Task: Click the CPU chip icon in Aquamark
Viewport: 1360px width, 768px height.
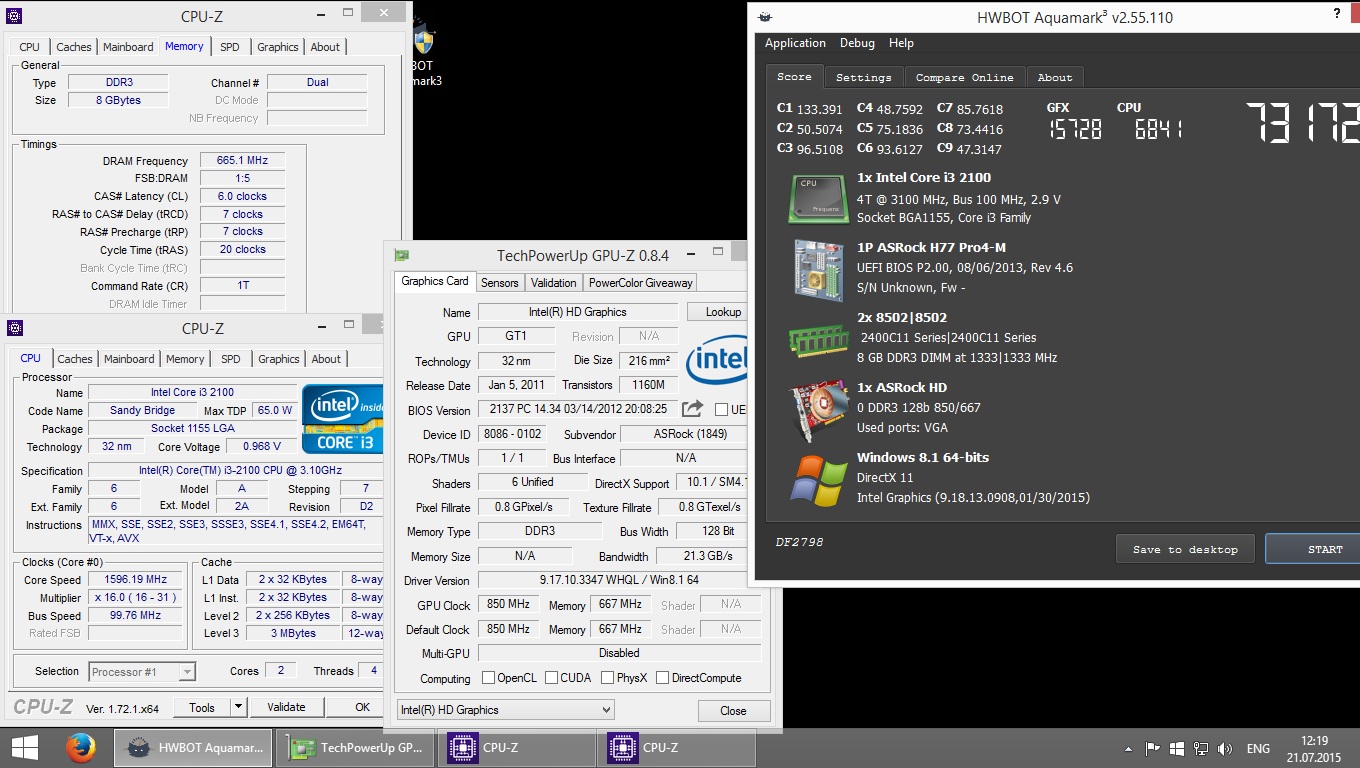Action: (x=818, y=198)
